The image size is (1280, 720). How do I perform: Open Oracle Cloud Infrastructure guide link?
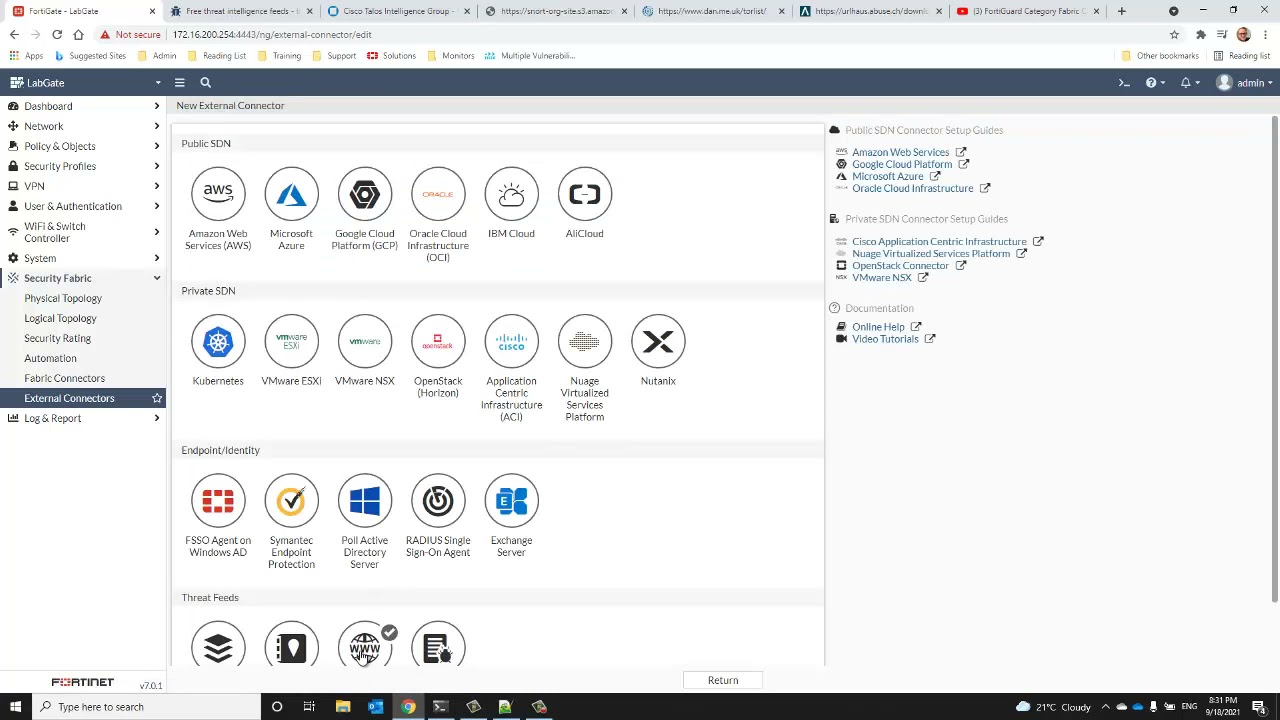912,188
